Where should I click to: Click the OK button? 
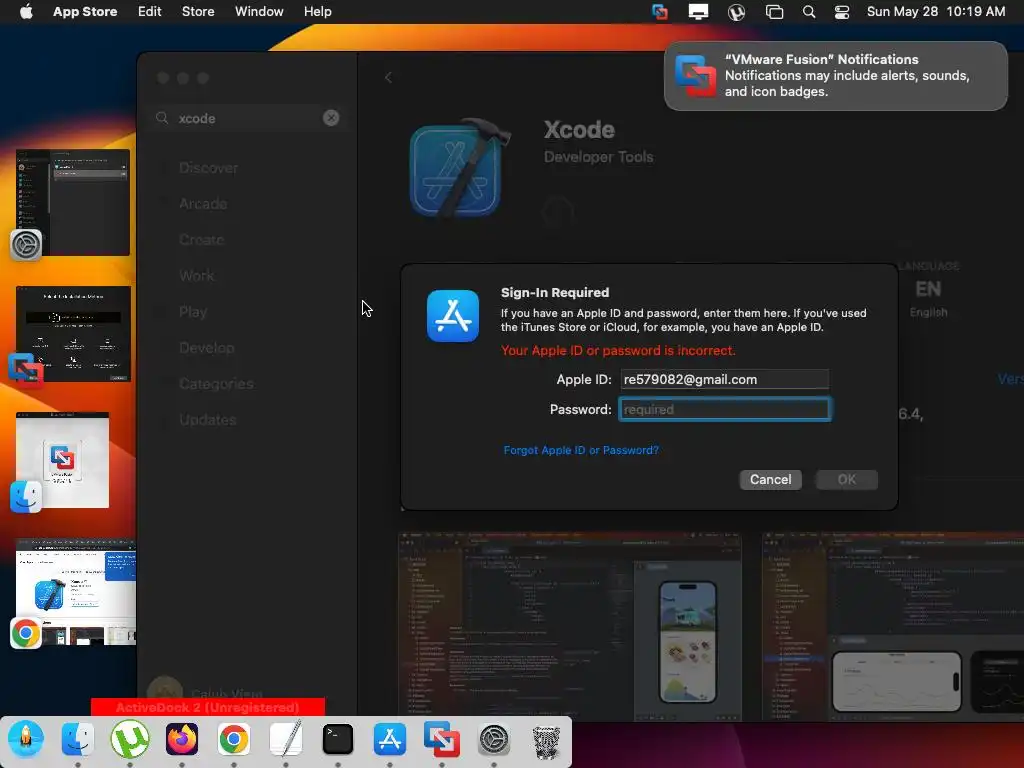tap(846, 479)
